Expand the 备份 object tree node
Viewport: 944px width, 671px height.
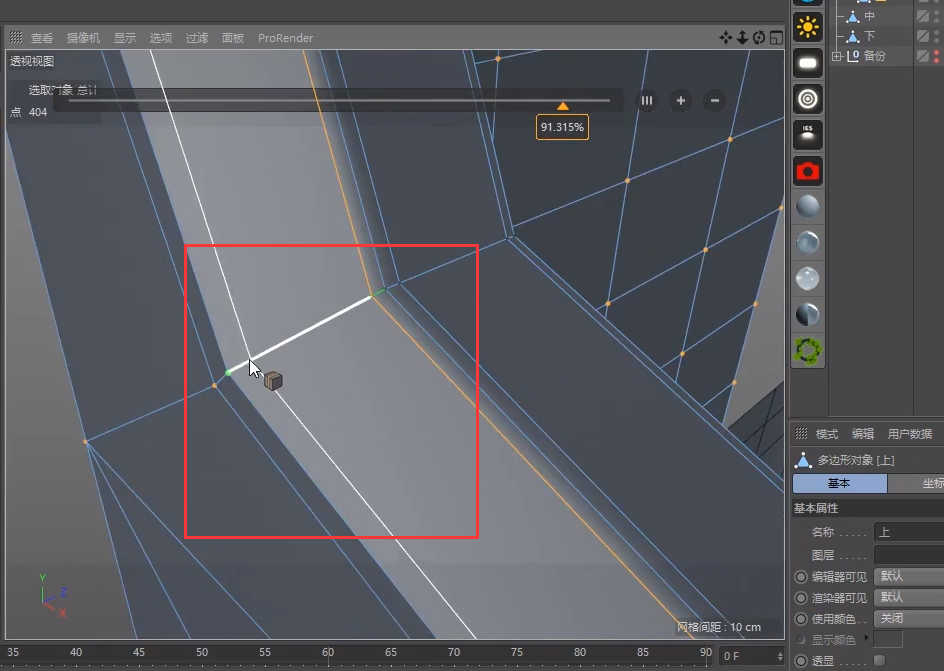point(836,56)
